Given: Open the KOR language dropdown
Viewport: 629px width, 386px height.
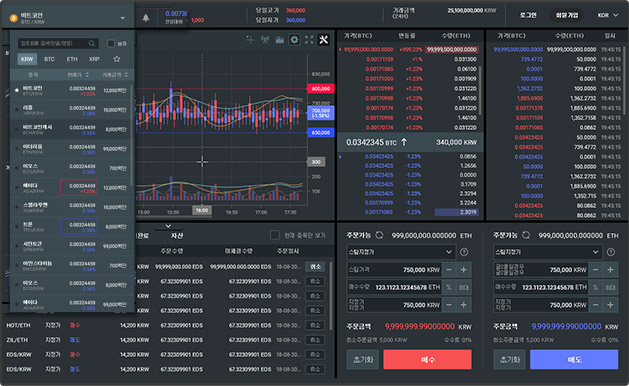Looking at the screenshot, I should [x=608, y=15].
